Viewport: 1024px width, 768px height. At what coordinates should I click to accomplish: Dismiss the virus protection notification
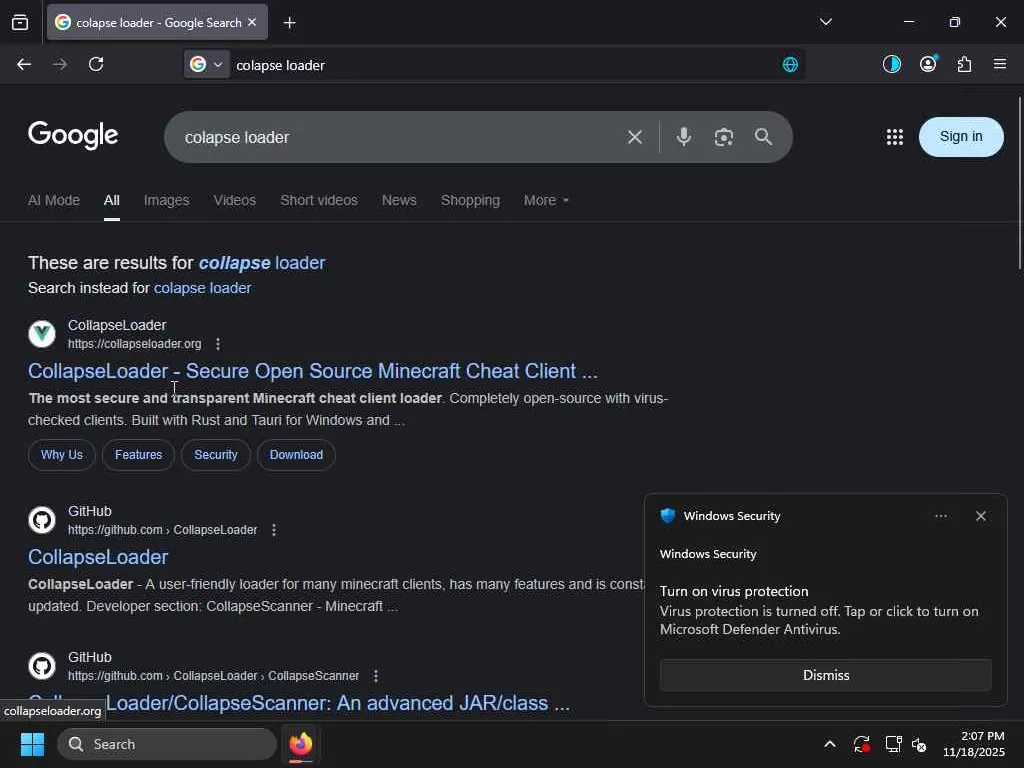pos(825,675)
